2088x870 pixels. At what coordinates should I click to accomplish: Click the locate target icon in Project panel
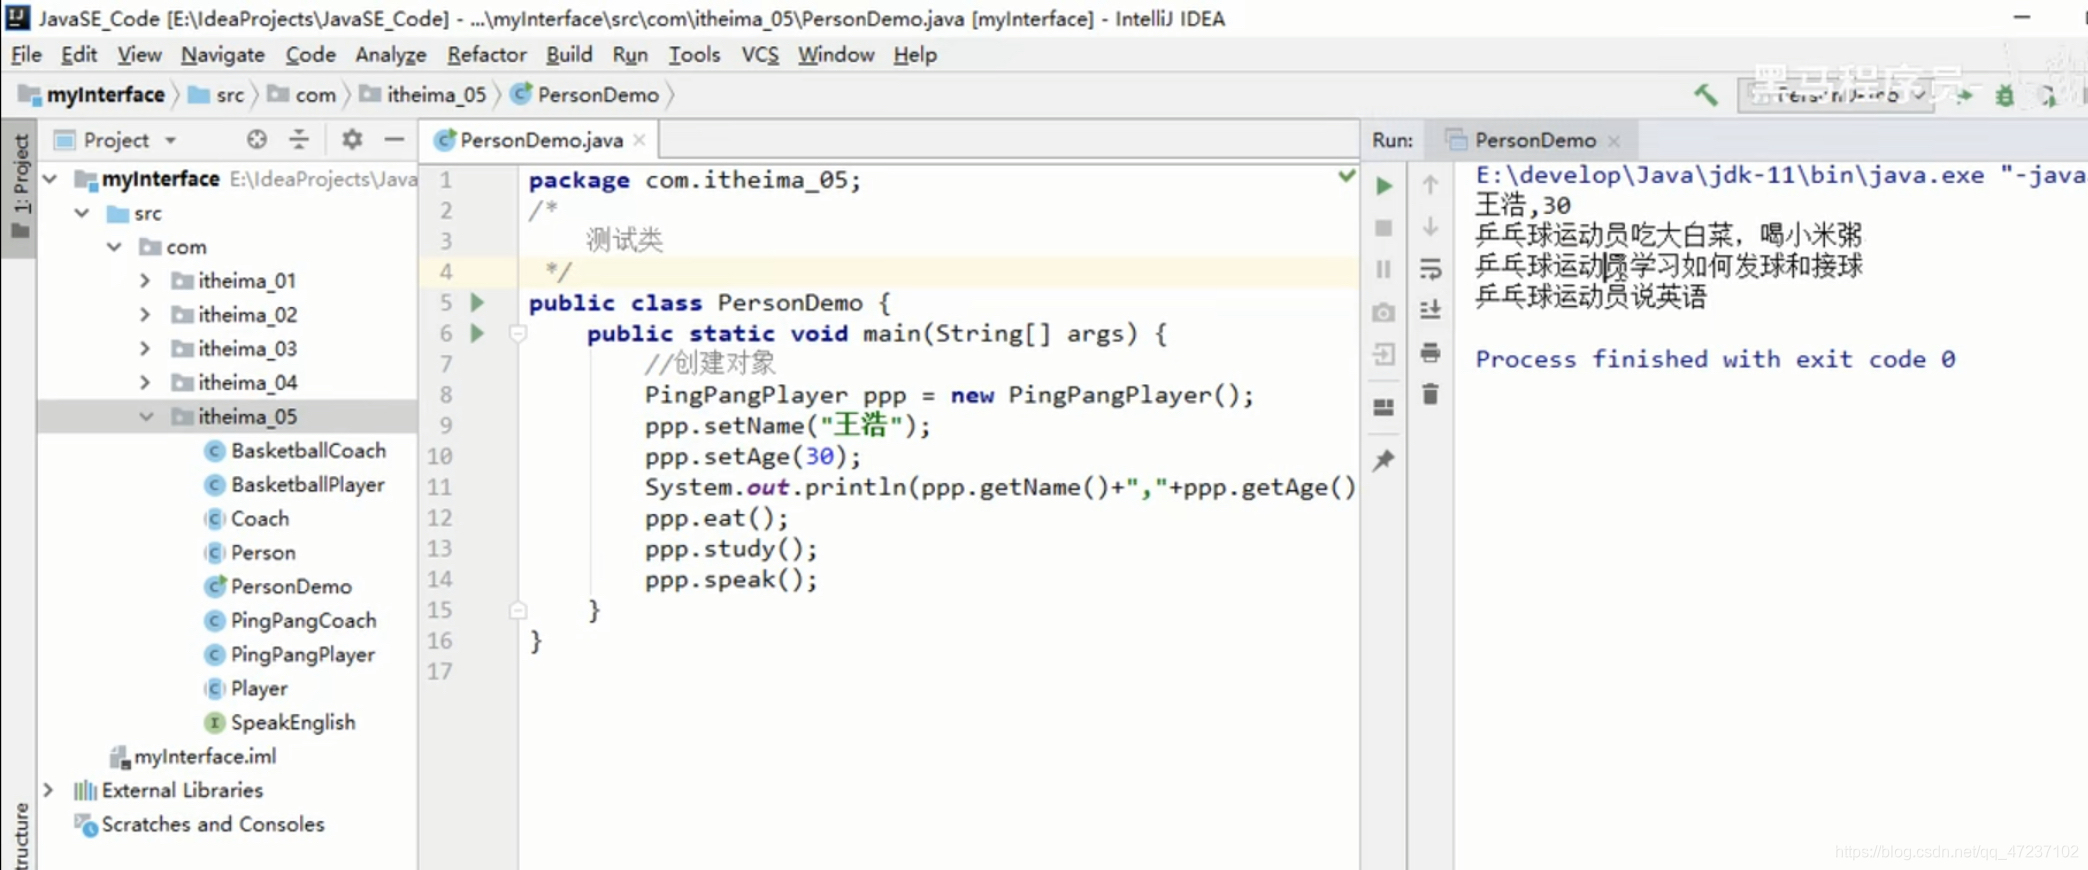click(257, 139)
